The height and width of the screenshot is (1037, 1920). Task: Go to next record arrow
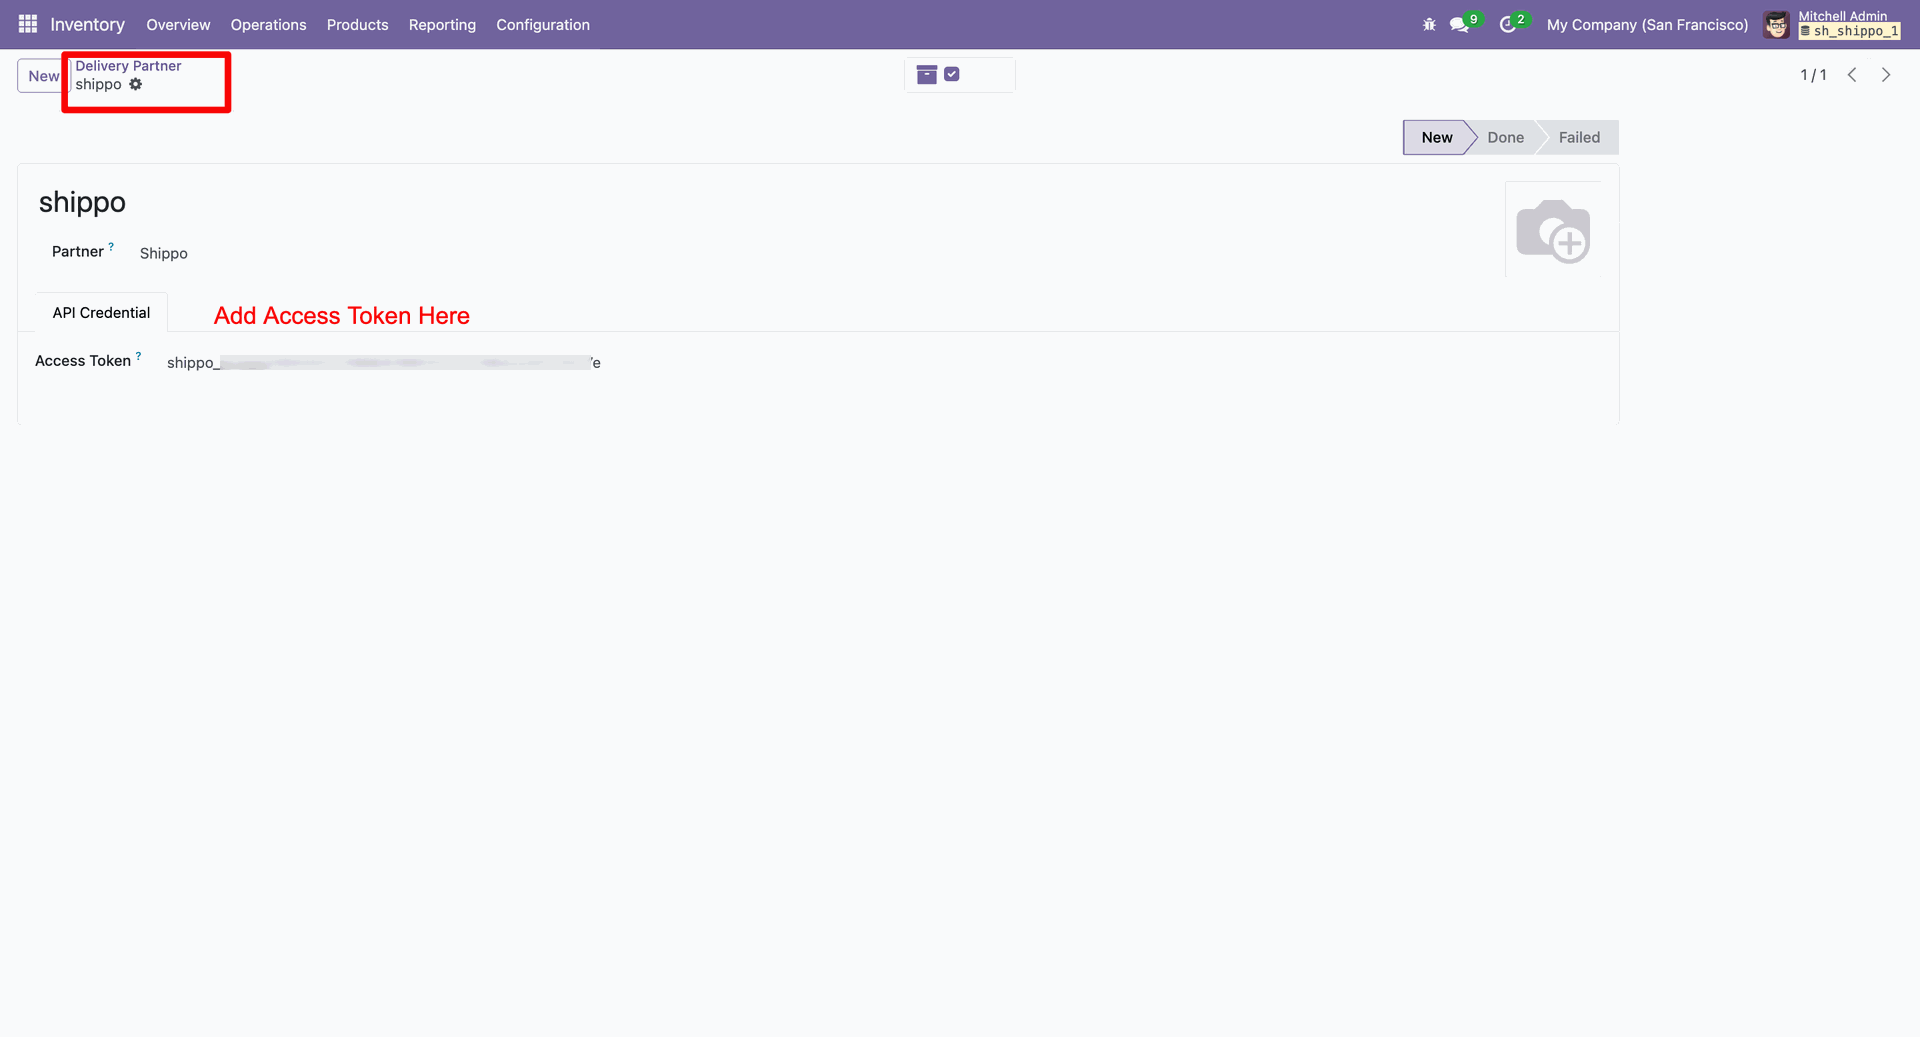coord(1886,75)
